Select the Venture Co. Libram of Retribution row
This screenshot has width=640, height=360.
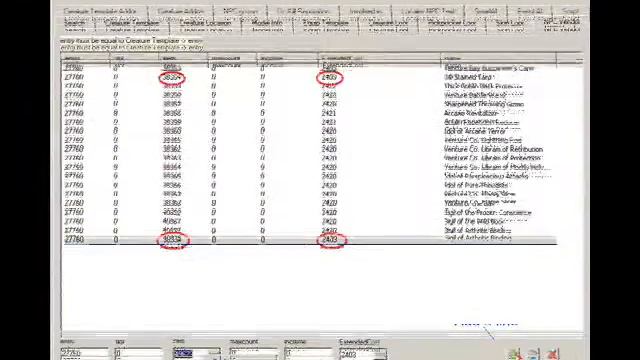click(309, 149)
